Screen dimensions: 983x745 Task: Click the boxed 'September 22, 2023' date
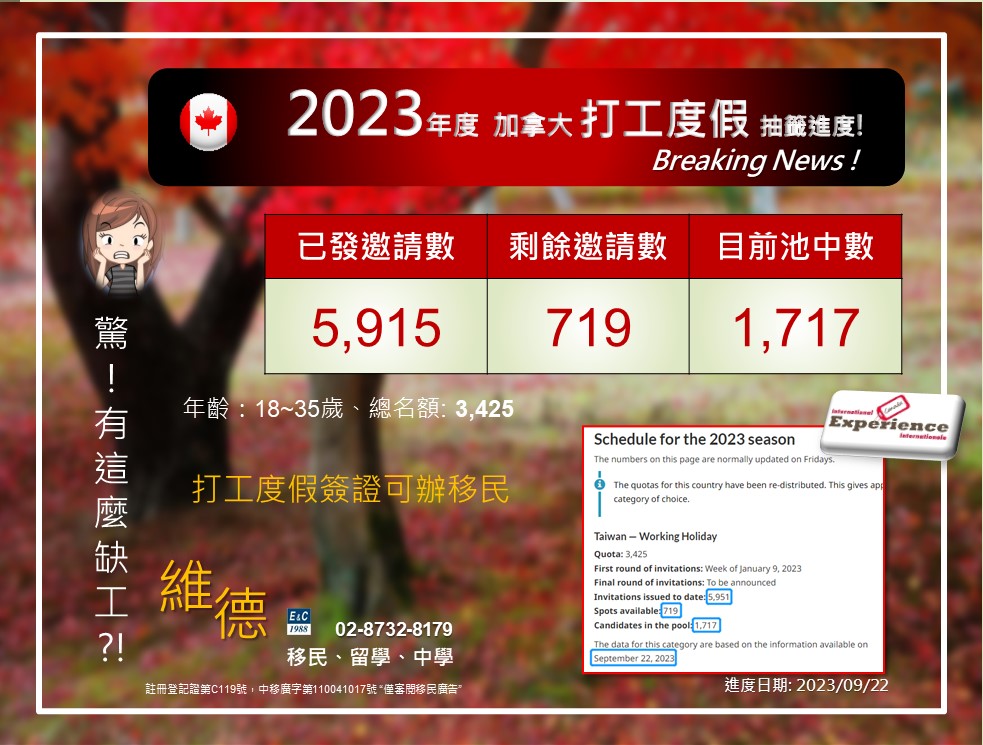[634, 658]
